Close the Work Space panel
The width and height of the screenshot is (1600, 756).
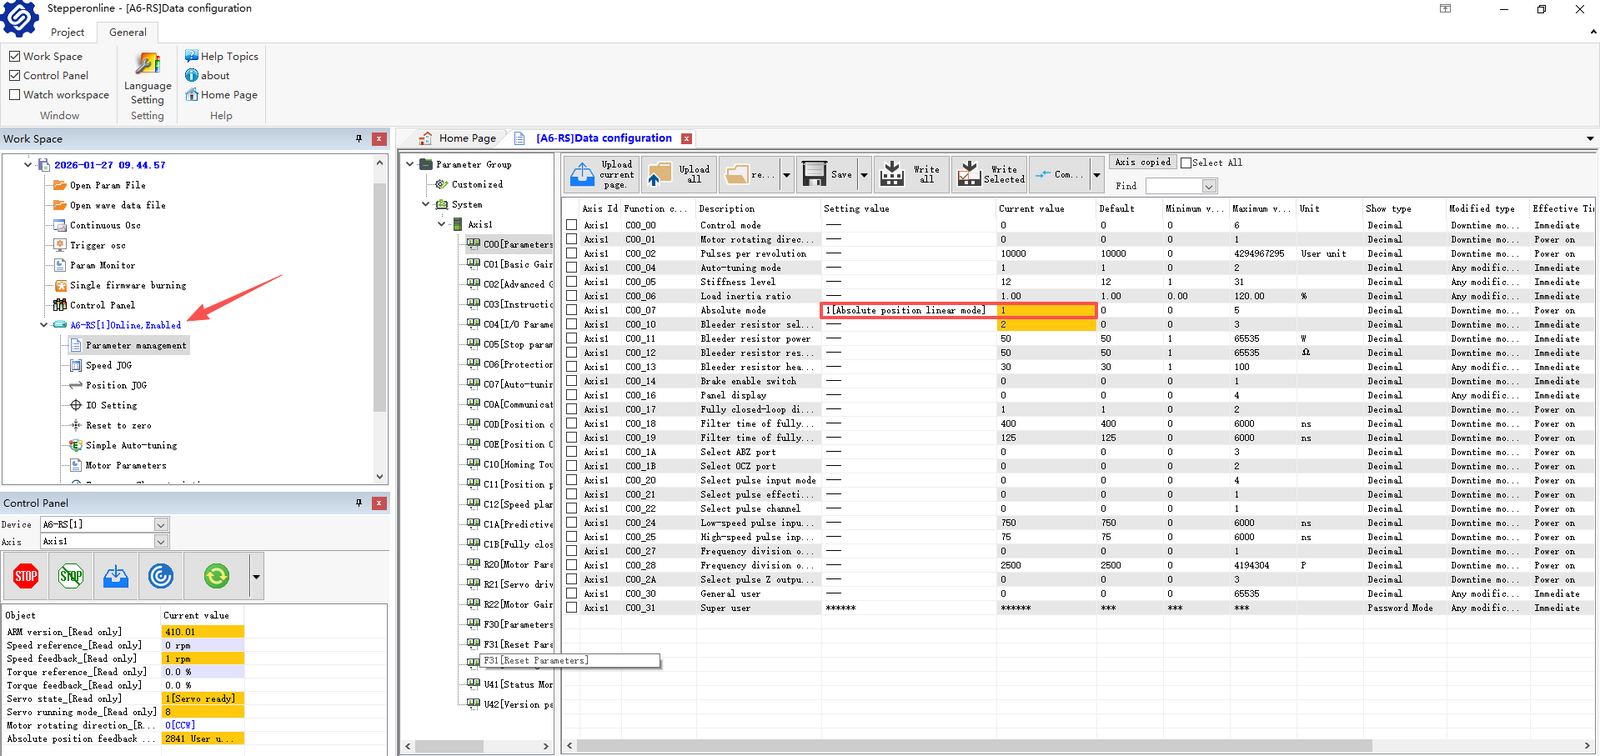pos(379,139)
